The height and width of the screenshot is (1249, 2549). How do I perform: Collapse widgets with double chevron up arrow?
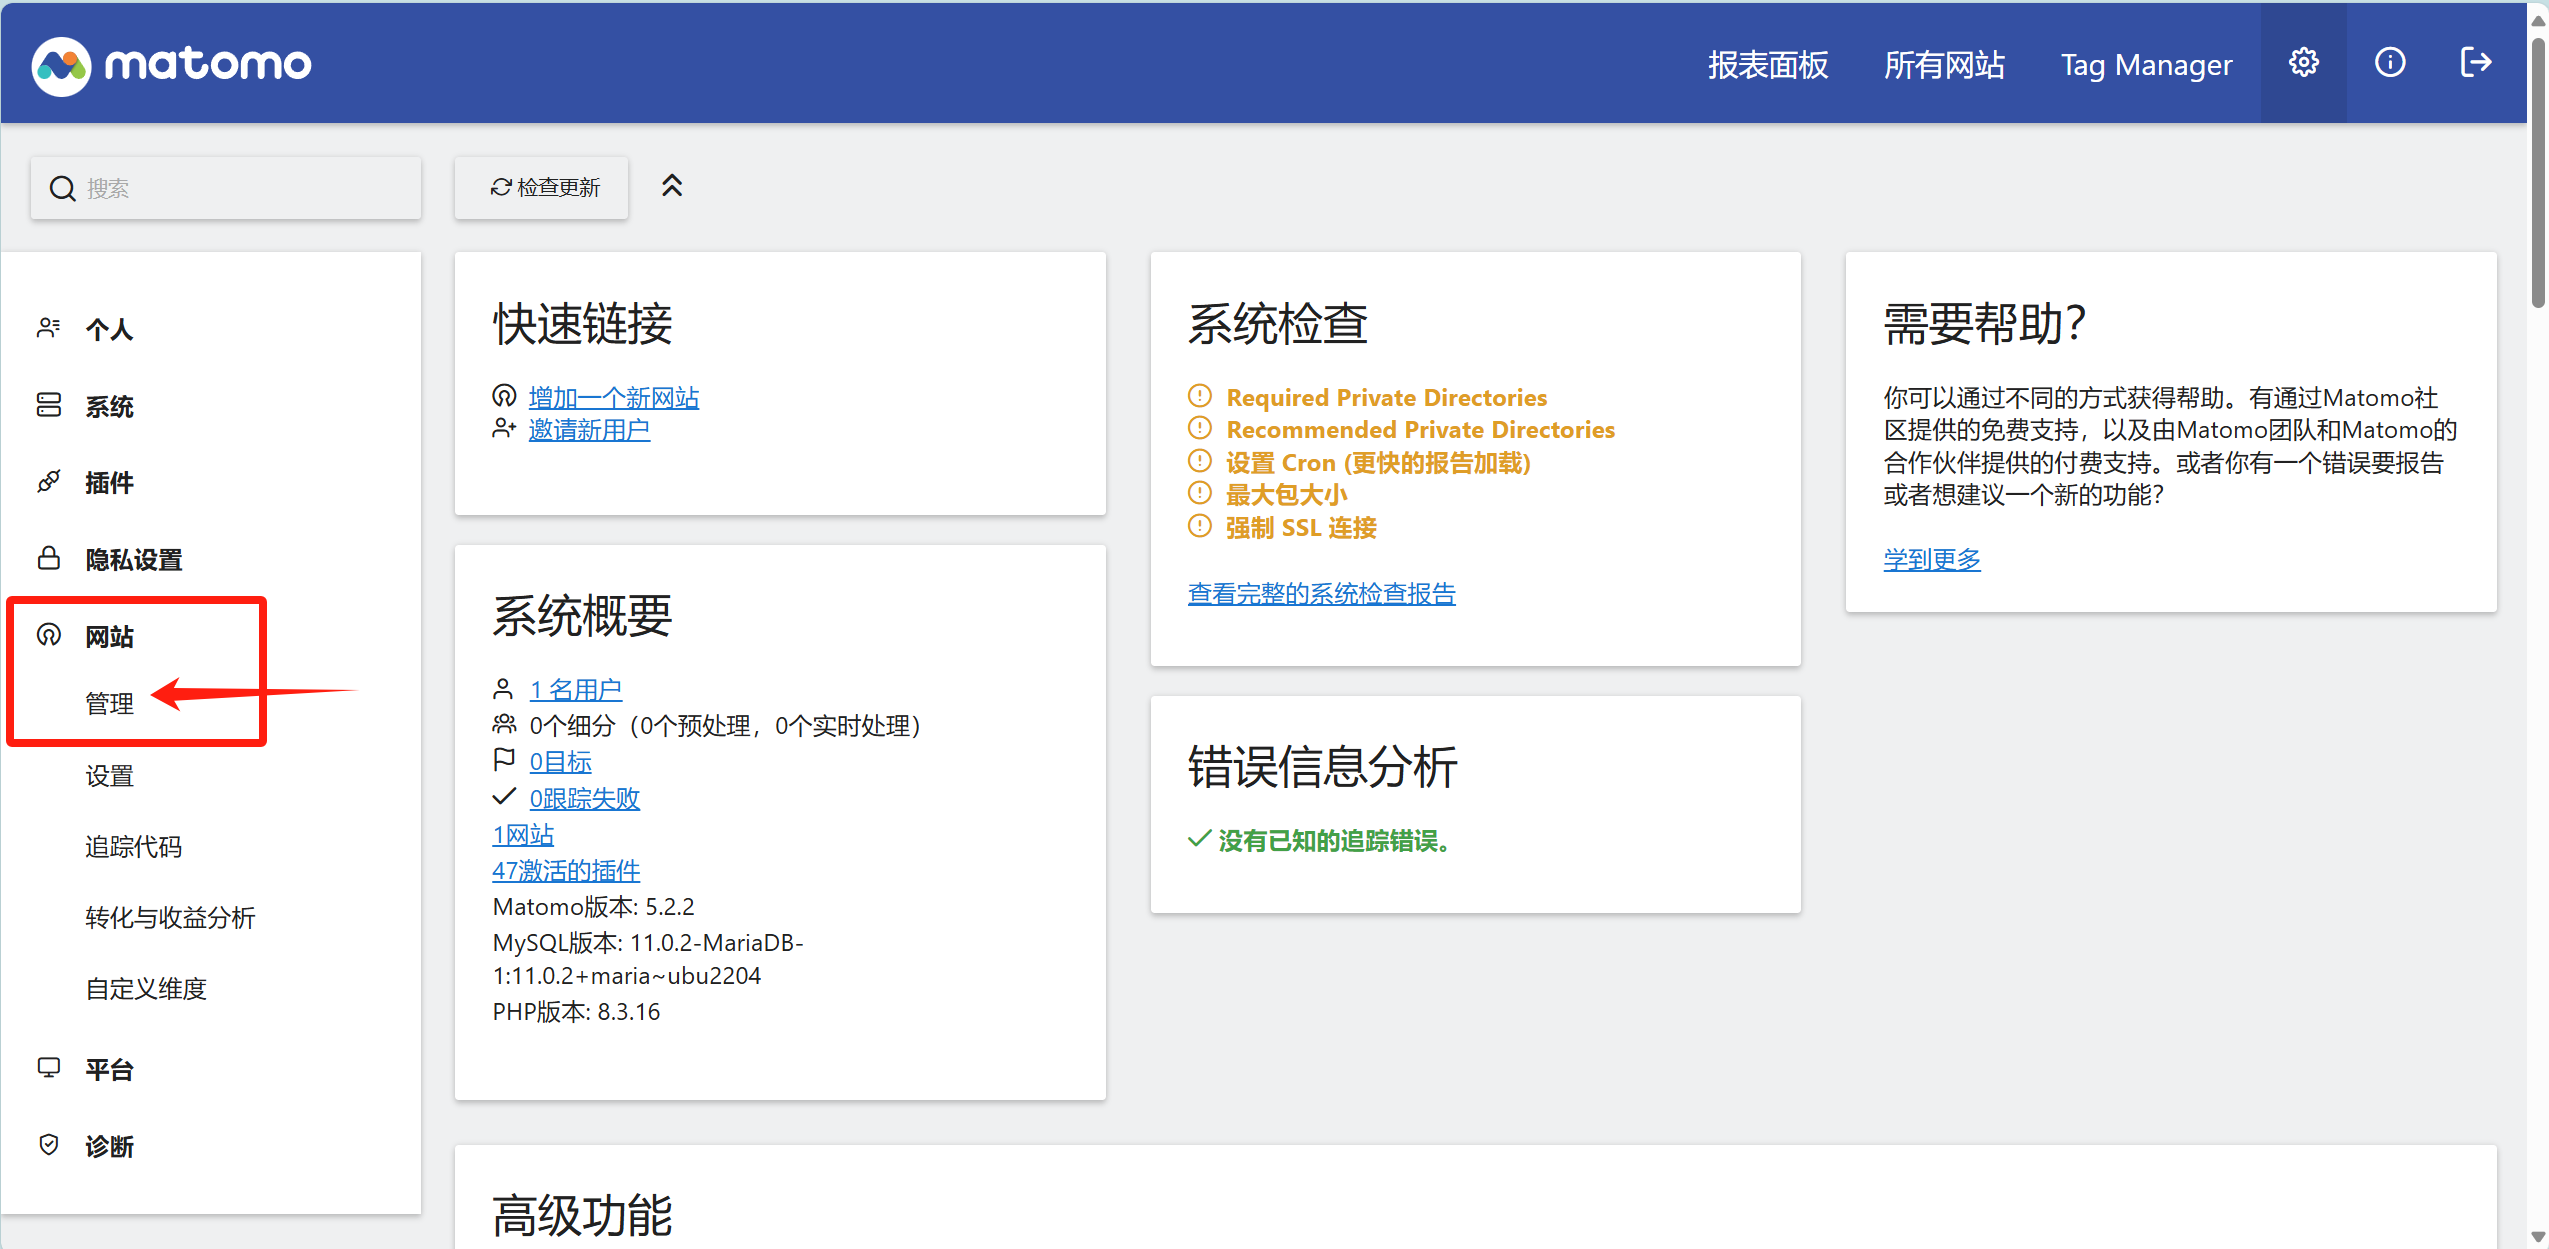pos(672,186)
